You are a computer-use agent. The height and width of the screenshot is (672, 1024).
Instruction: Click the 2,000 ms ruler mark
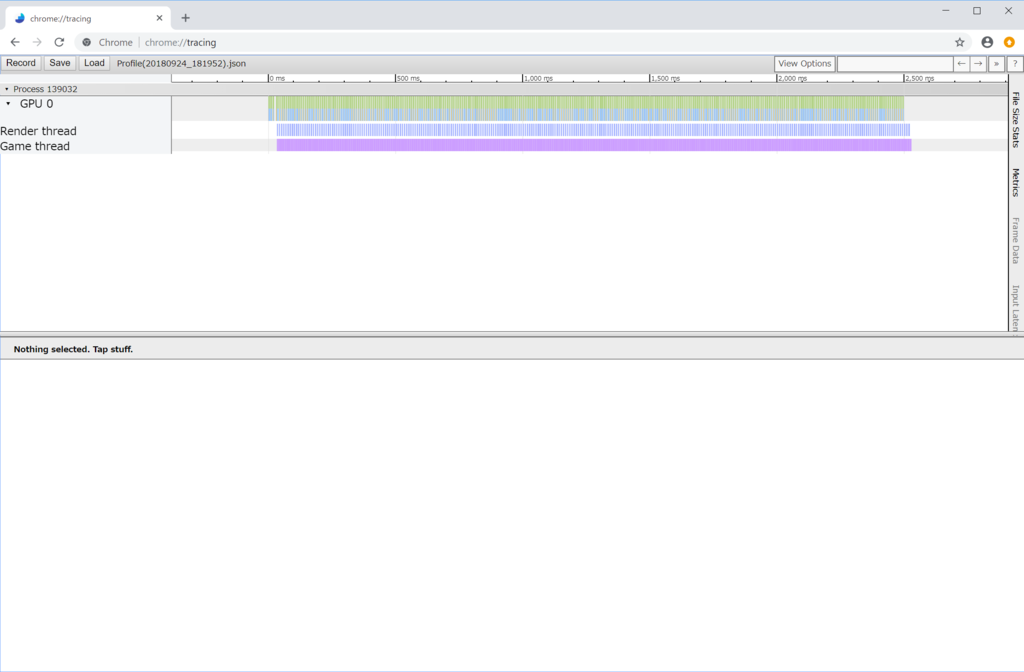(x=792, y=78)
